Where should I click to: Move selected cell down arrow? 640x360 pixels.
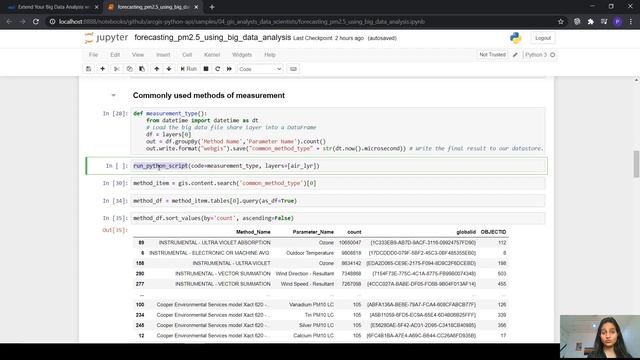(169, 69)
